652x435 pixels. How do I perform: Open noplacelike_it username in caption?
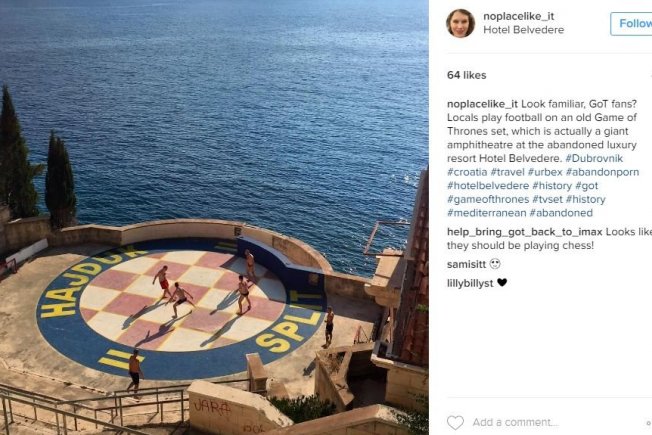(x=482, y=104)
